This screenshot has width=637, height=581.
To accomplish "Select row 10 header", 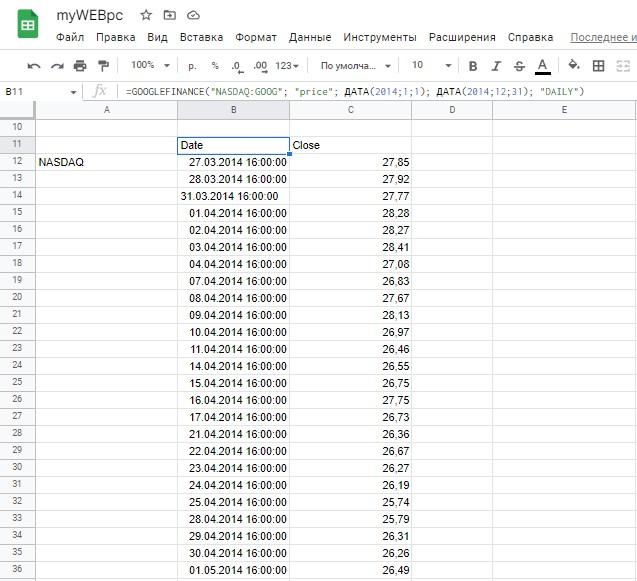I will (17, 127).
